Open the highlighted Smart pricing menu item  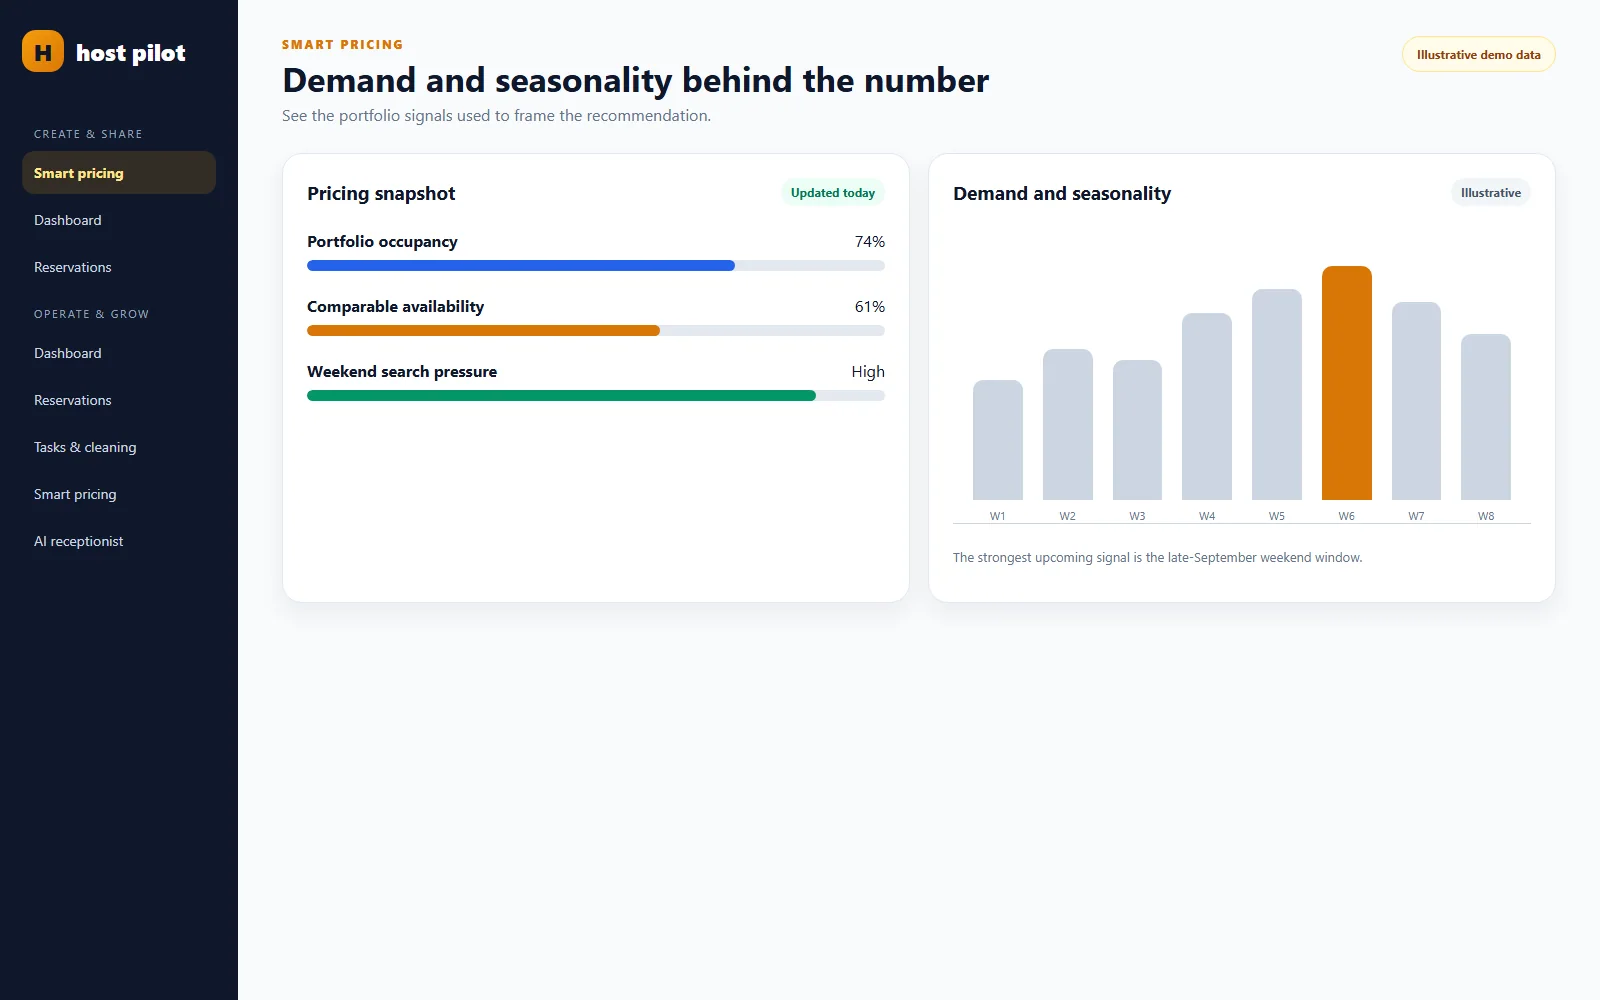(x=119, y=173)
